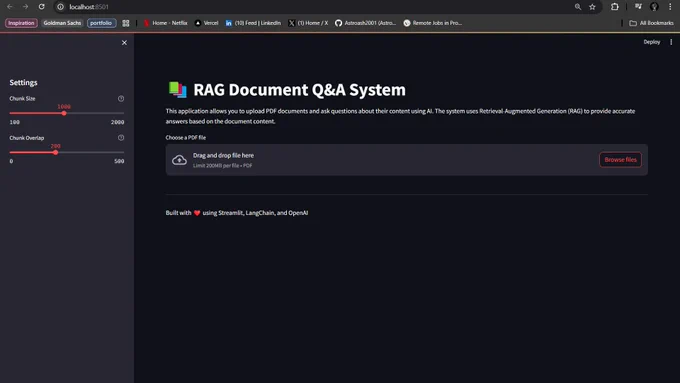680x383 pixels.
Task: Open the Home / X bookmark
Action: [308, 23]
